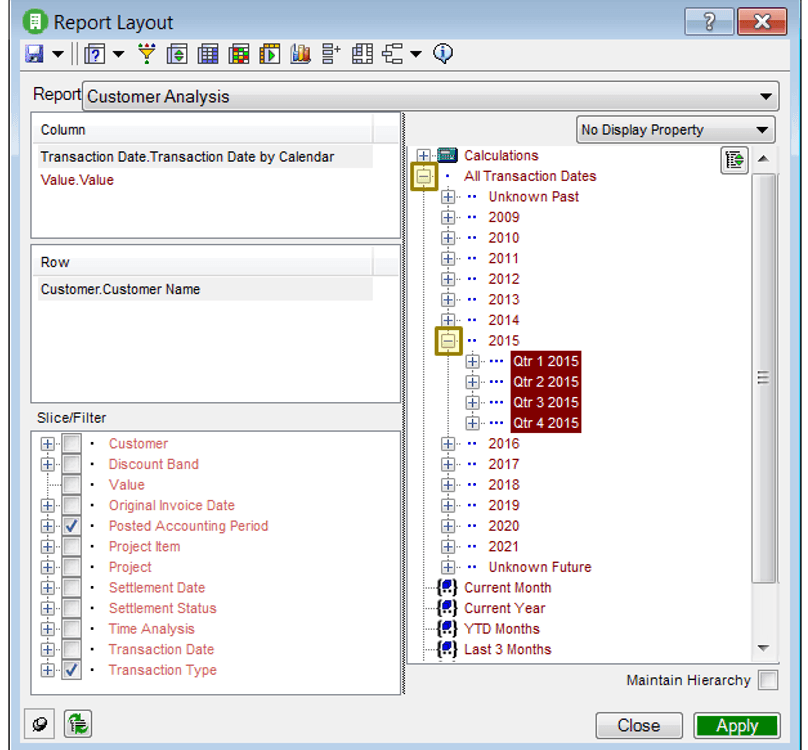
Task: Tick the Original Invoice Date checkbox
Action: click(x=71, y=506)
